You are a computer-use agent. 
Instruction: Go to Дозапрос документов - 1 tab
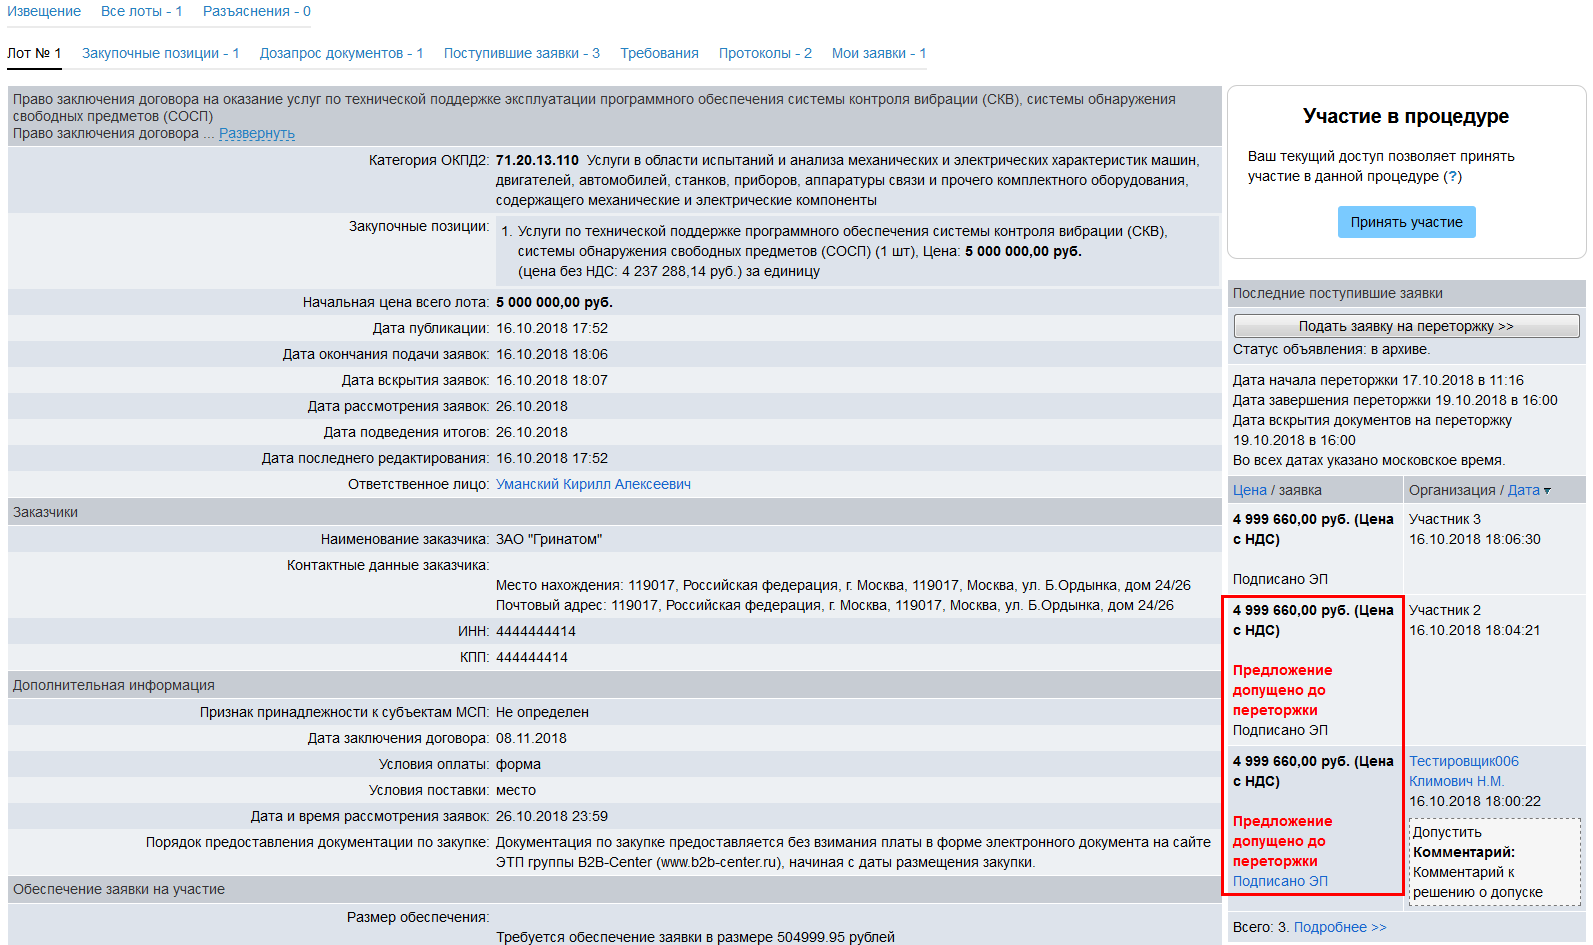tap(341, 53)
